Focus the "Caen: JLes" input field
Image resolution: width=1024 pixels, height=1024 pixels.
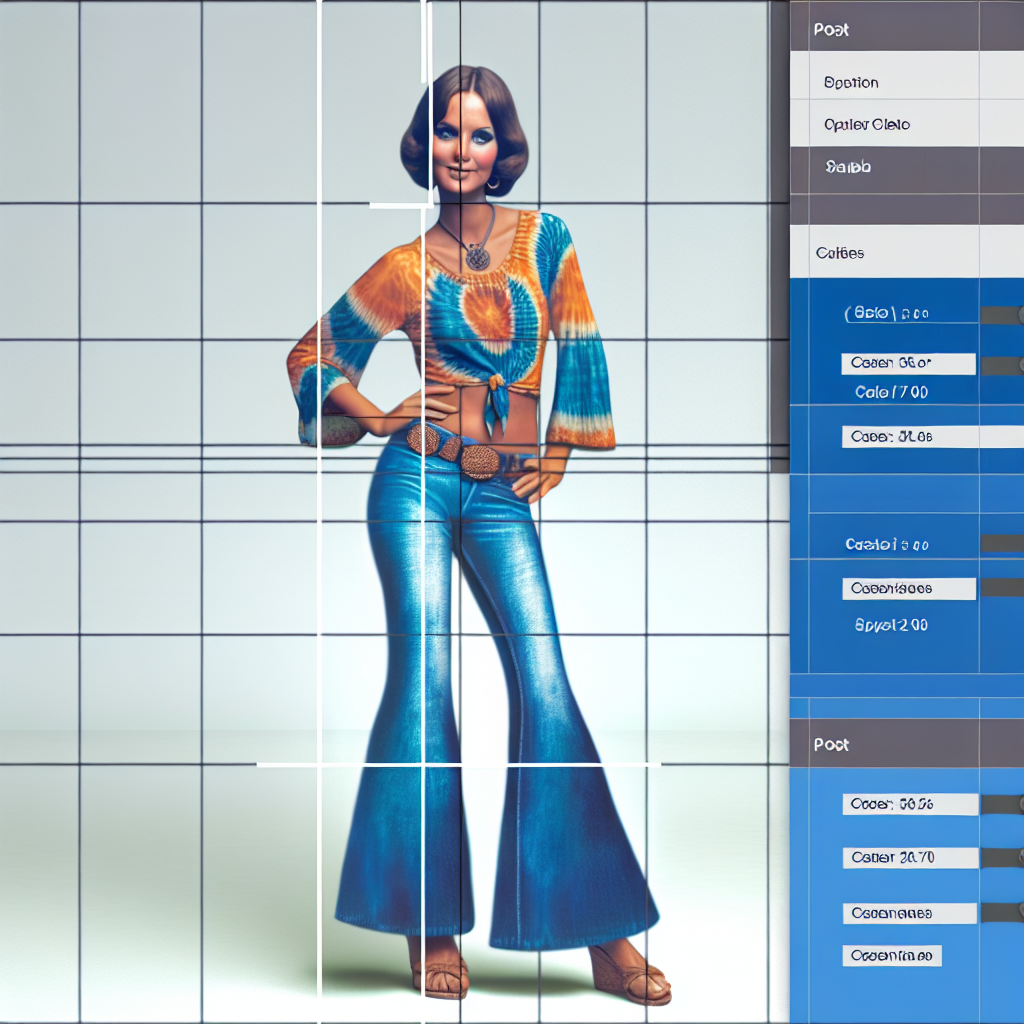pos(907,437)
